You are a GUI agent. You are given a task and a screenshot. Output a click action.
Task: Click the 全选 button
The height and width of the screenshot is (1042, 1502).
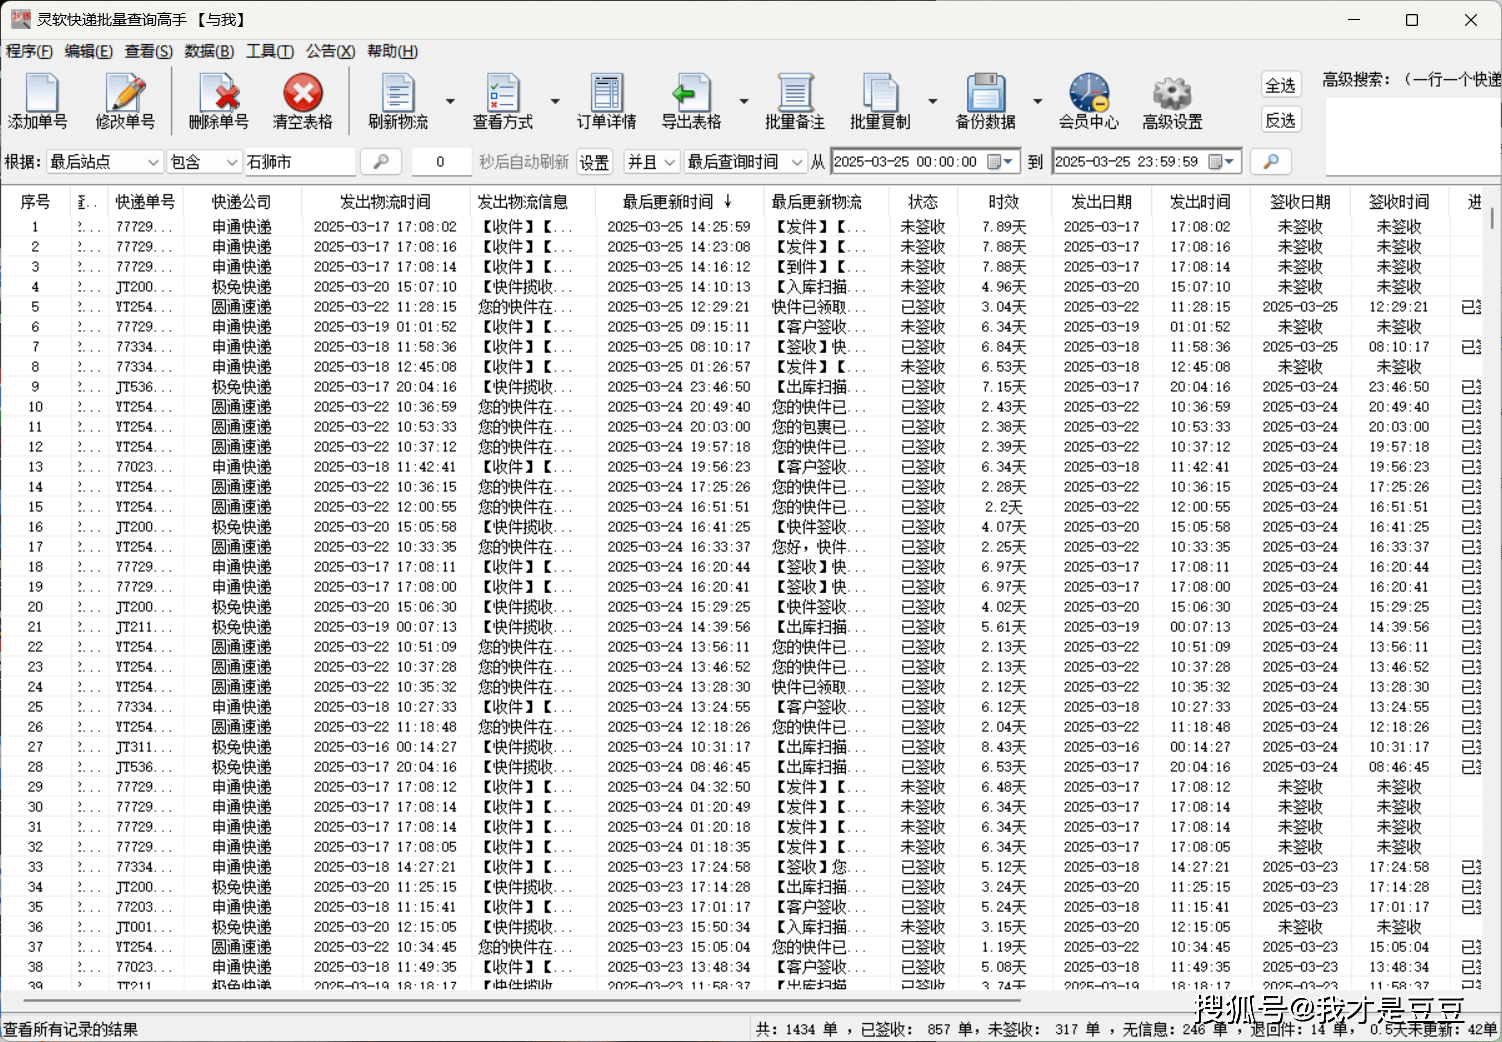(x=1280, y=85)
